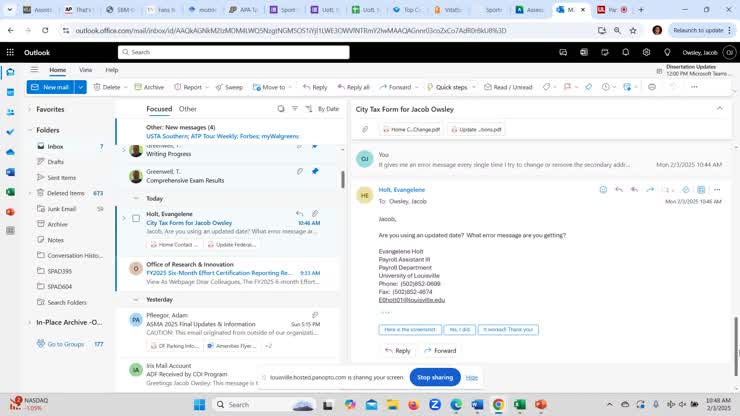The height and width of the screenshot is (416, 740).
Task: Add an emoji reaction to Holt's message
Action: pyautogui.click(x=603, y=189)
